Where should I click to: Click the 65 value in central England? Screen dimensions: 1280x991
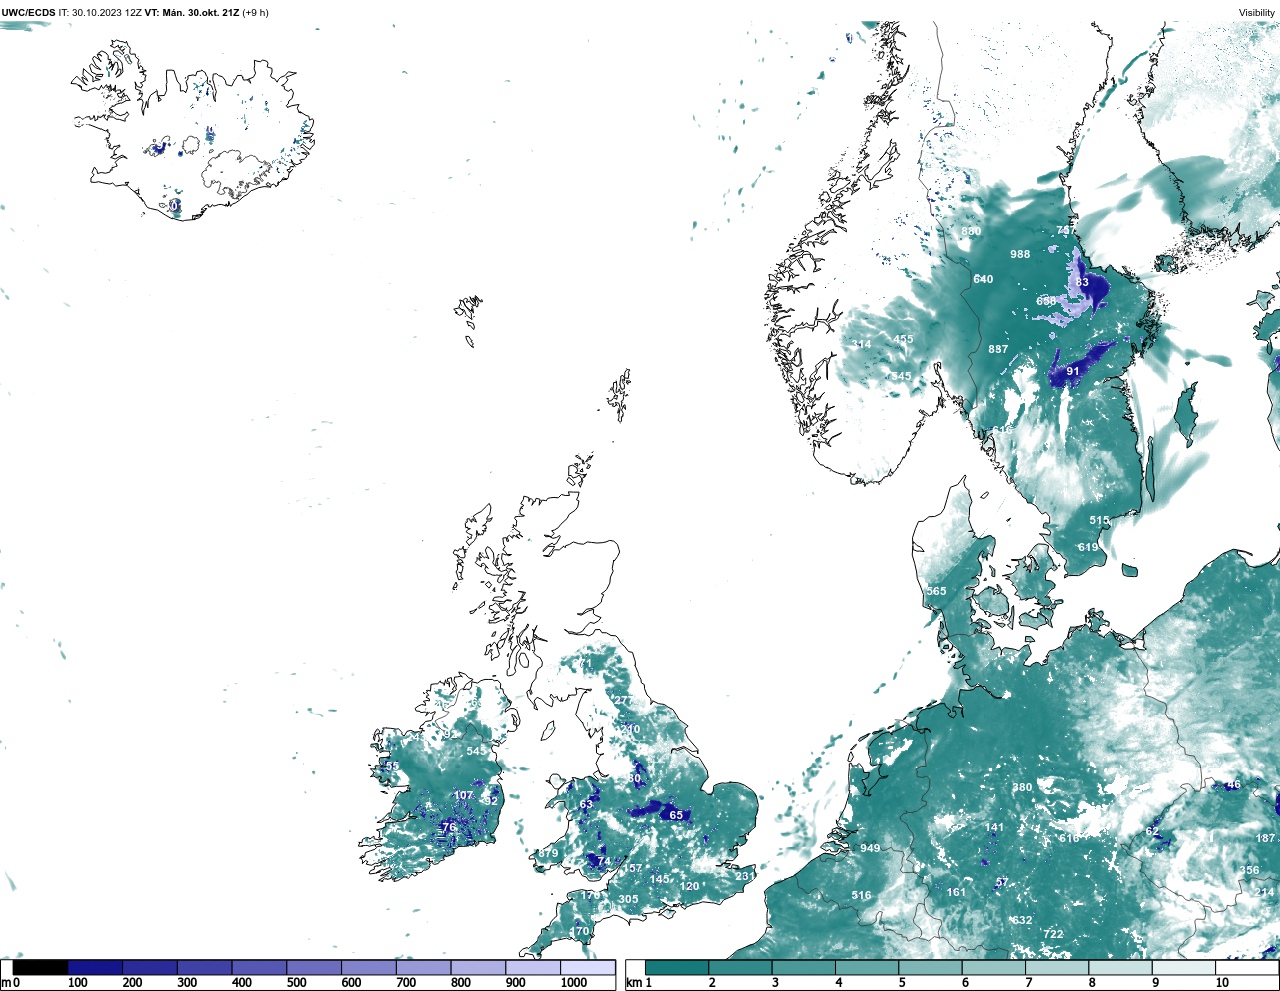pyautogui.click(x=676, y=815)
